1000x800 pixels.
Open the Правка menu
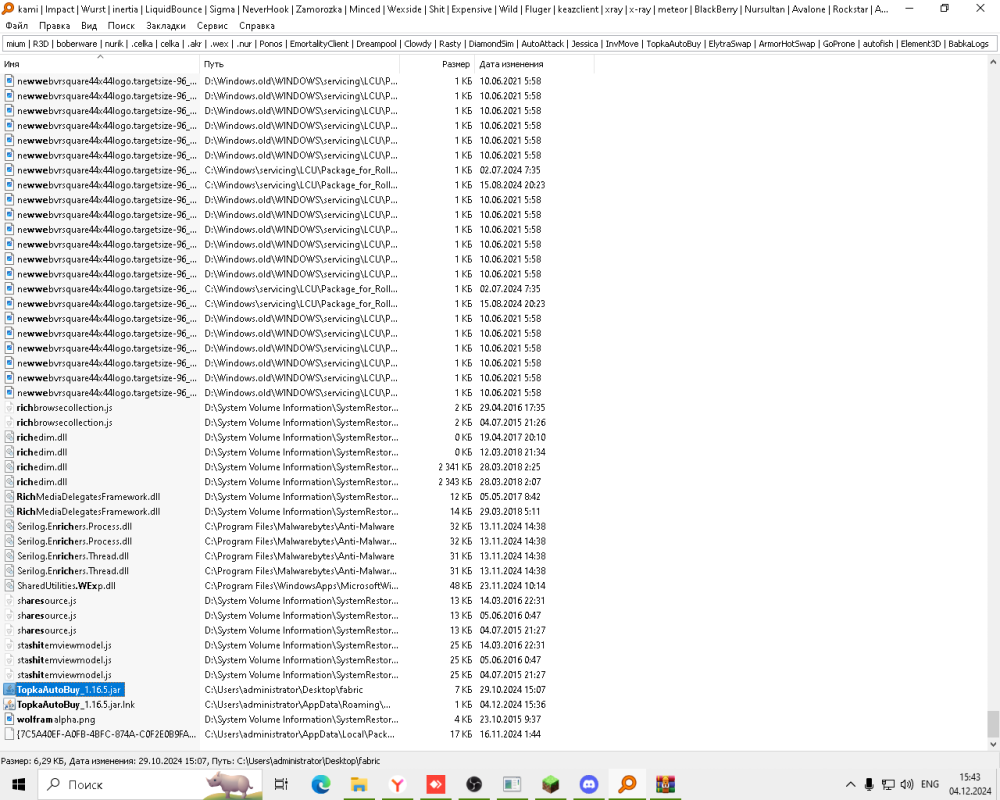[x=54, y=26]
